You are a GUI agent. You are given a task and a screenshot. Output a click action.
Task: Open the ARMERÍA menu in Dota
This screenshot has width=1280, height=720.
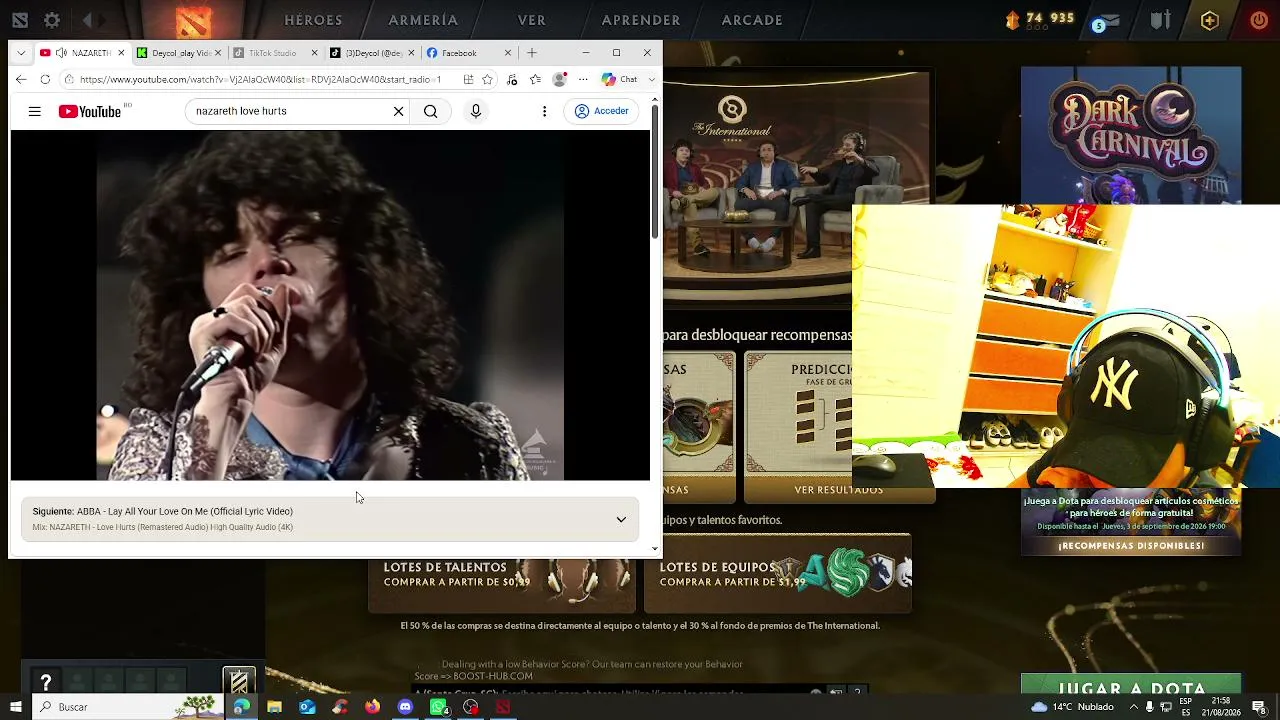(x=423, y=20)
